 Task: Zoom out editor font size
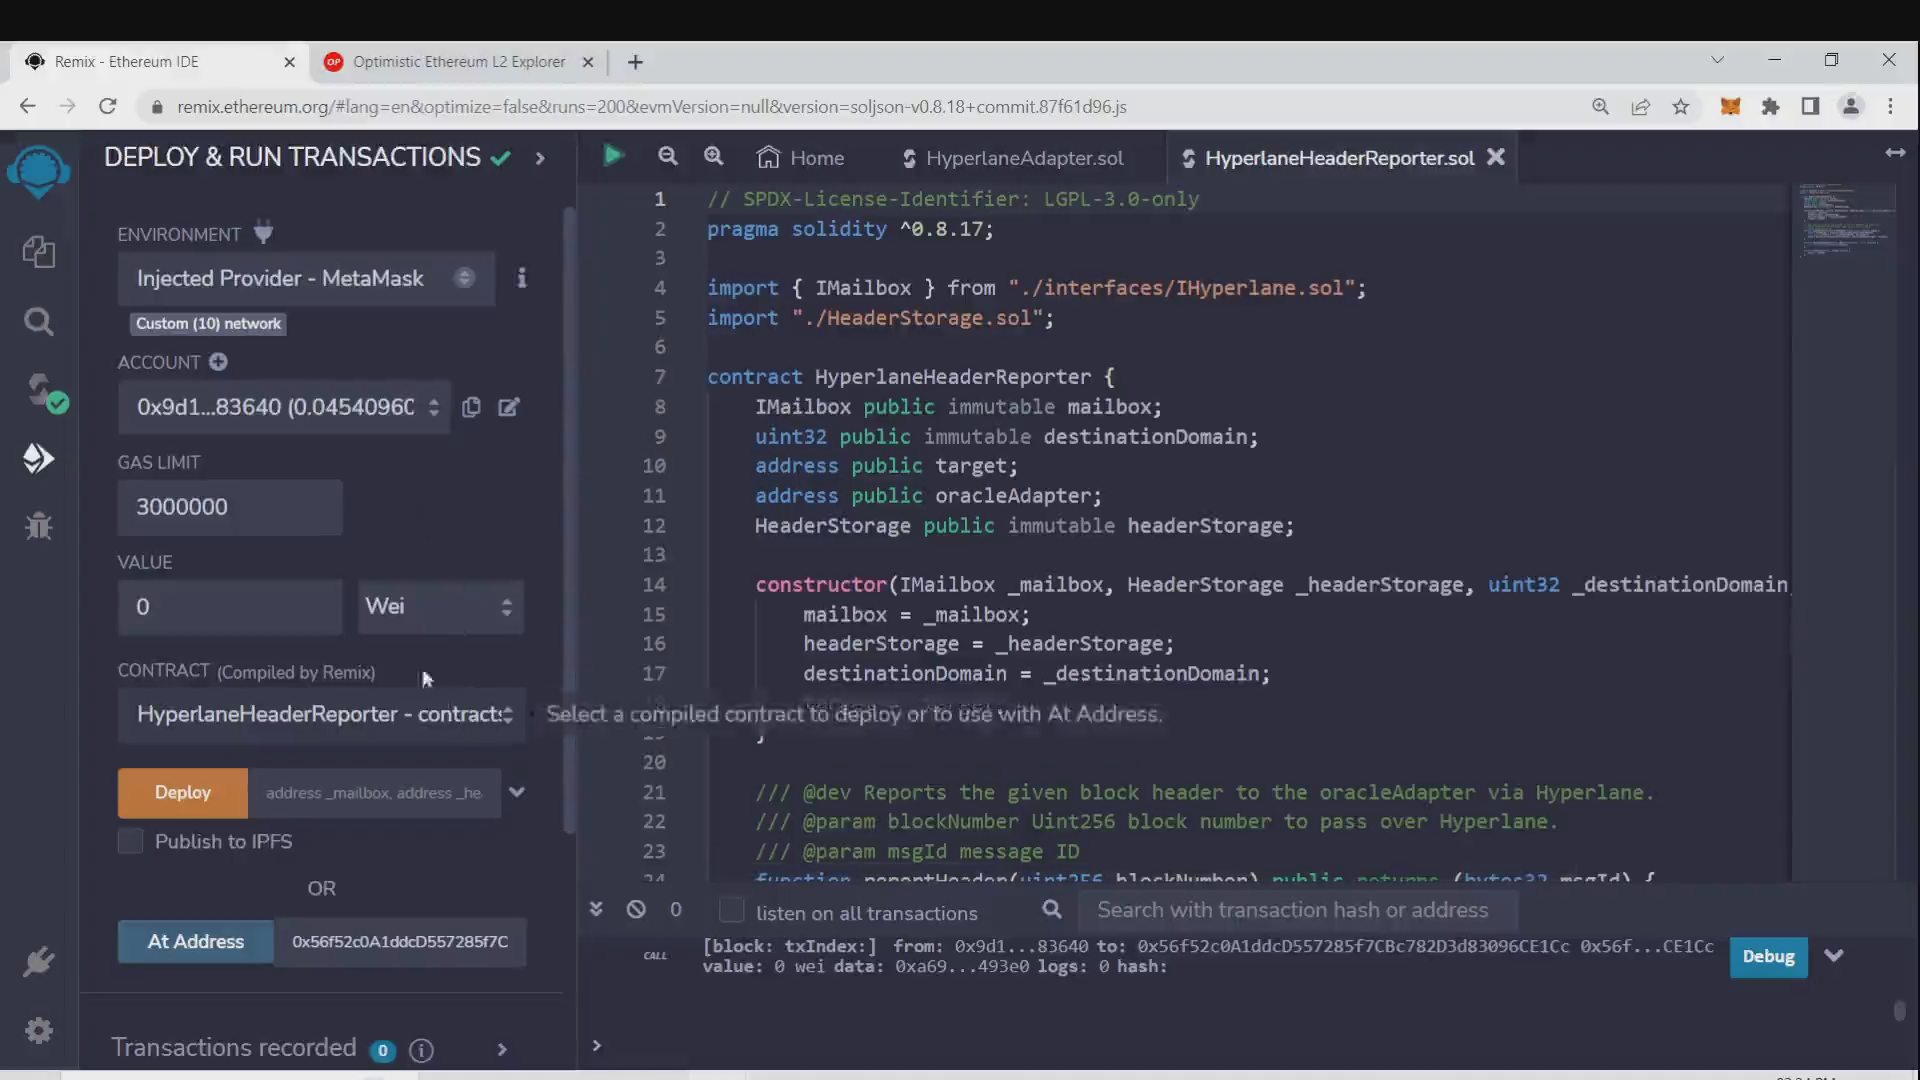pos(667,156)
